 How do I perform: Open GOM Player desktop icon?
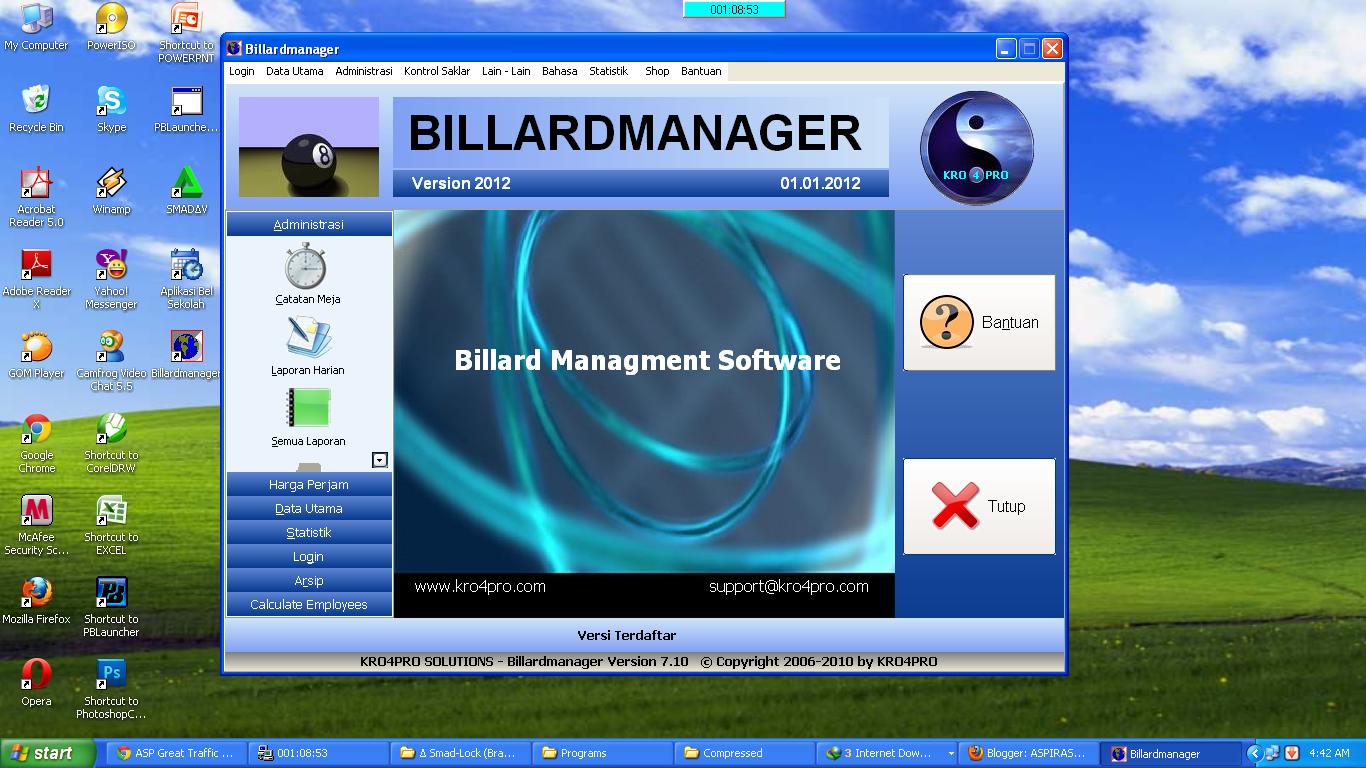pos(36,355)
